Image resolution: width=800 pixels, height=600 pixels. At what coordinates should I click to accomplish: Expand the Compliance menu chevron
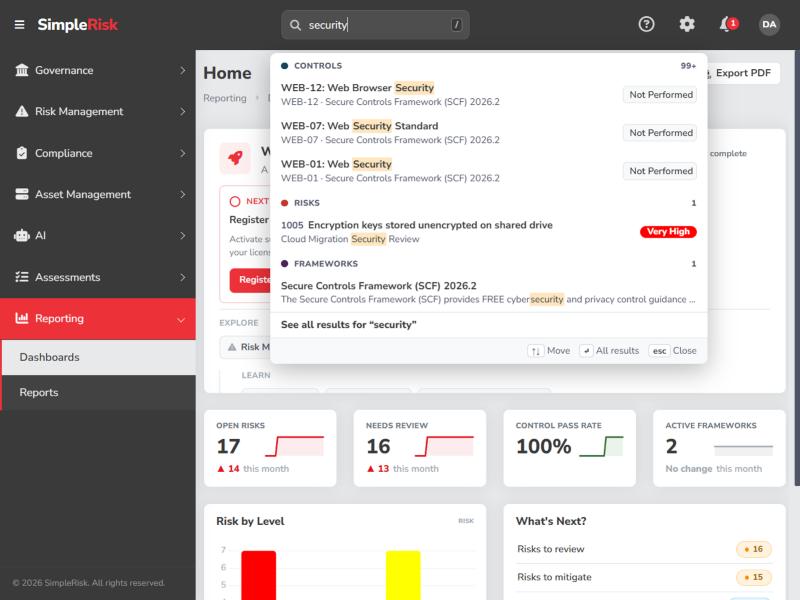tap(182, 153)
